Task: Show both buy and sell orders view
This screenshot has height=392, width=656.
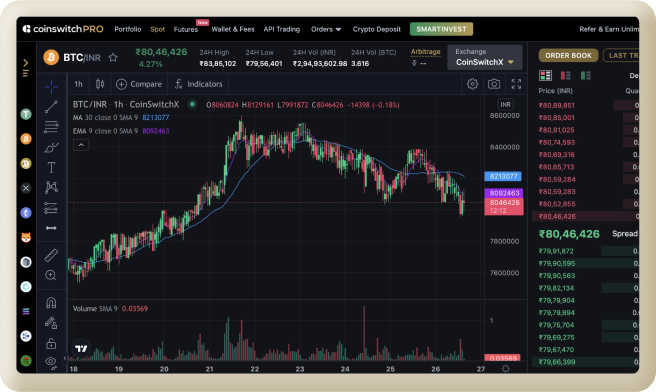Action: point(546,76)
